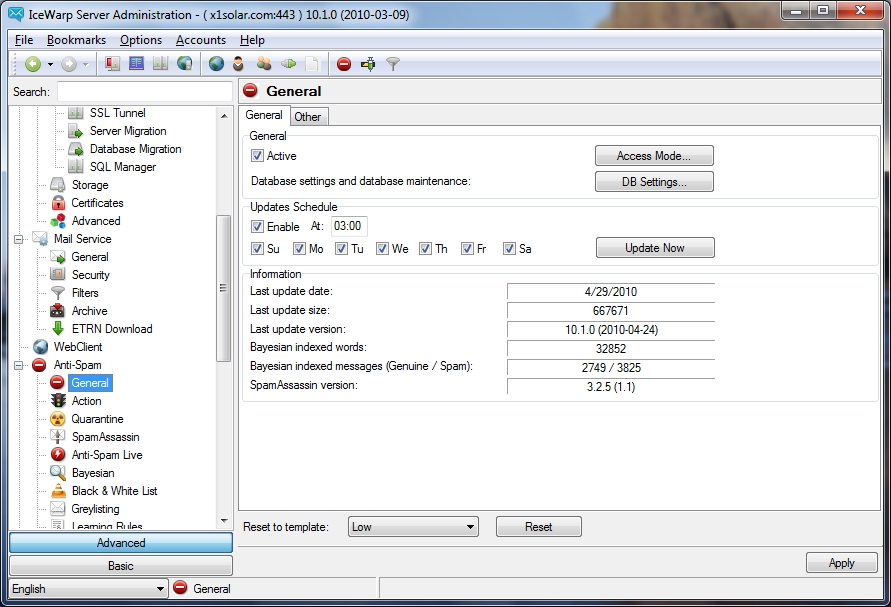This screenshot has height=607, width=891.
Task: Select the Certificates tree item
Action: (x=97, y=203)
